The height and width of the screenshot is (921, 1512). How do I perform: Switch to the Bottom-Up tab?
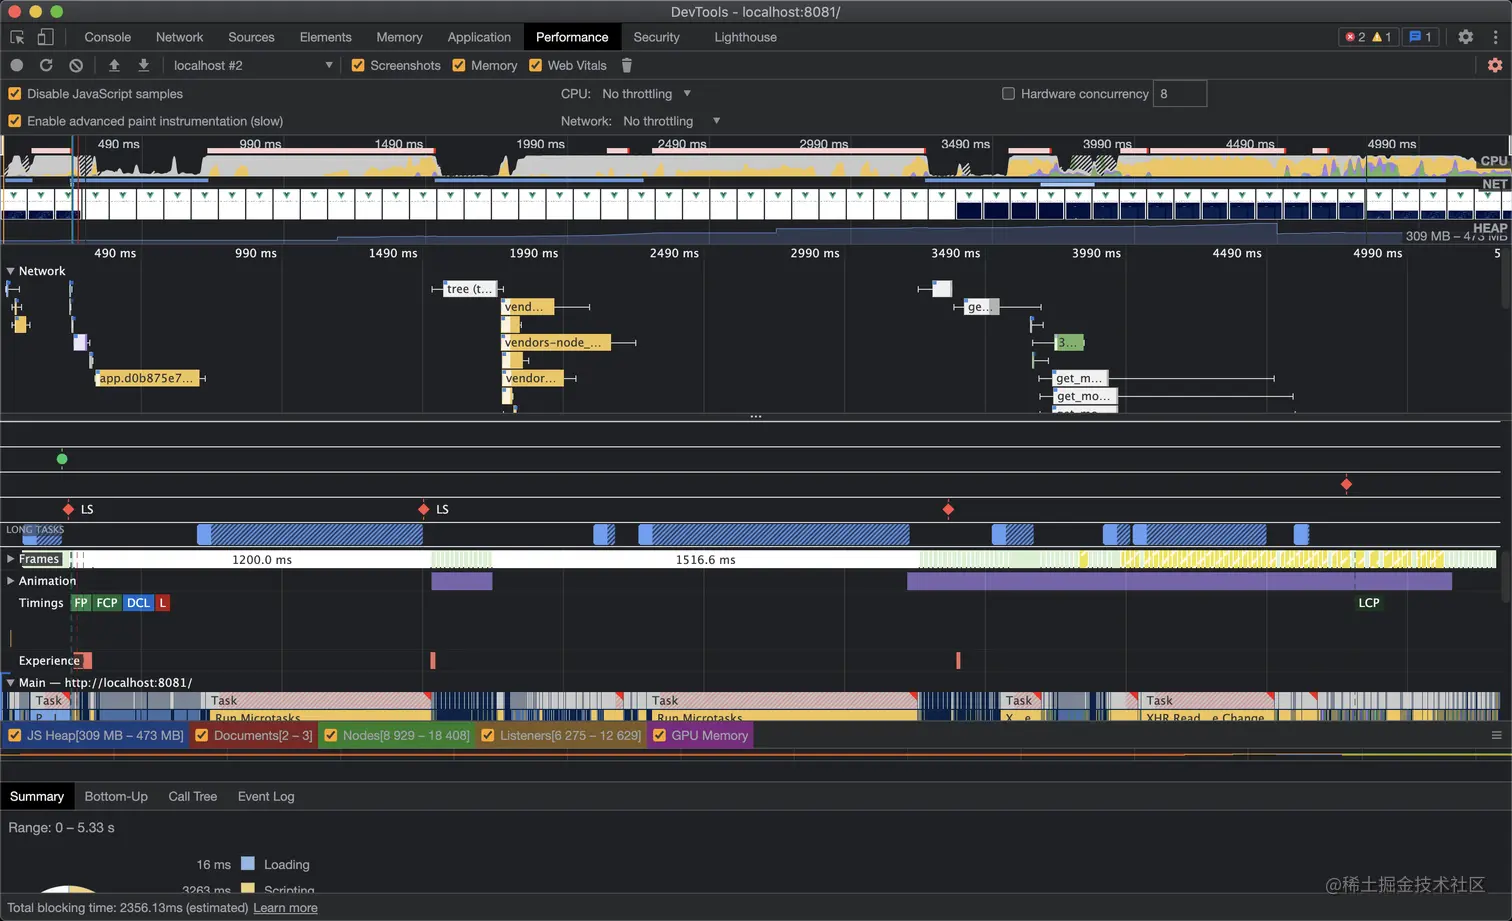coord(116,797)
